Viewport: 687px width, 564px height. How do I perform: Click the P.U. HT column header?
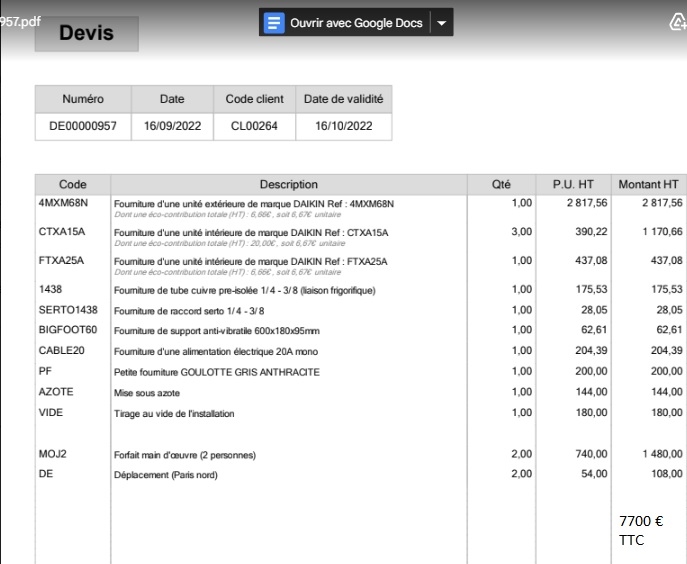(573, 184)
